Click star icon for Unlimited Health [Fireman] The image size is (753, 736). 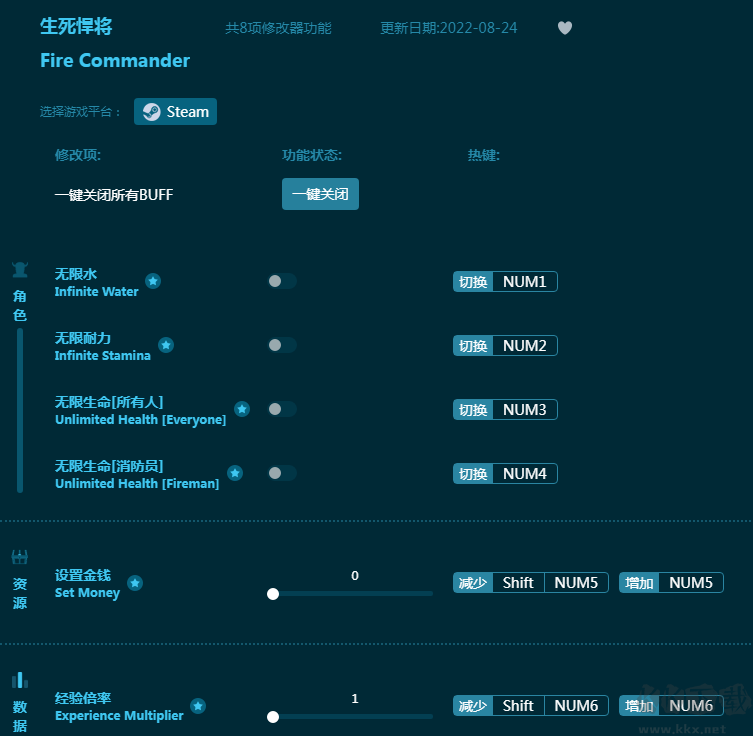coord(235,473)
